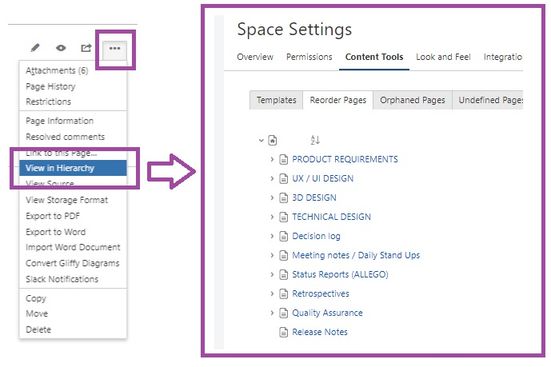This screenshot has height=367, width=551.
Task: Open Meeting notes / Daily Stand Ups link
Action: click(x=356, y=255)
